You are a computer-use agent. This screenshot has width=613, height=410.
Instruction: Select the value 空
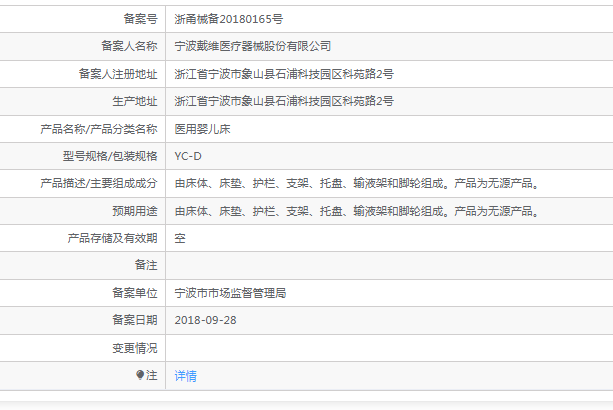coord(180,238)
